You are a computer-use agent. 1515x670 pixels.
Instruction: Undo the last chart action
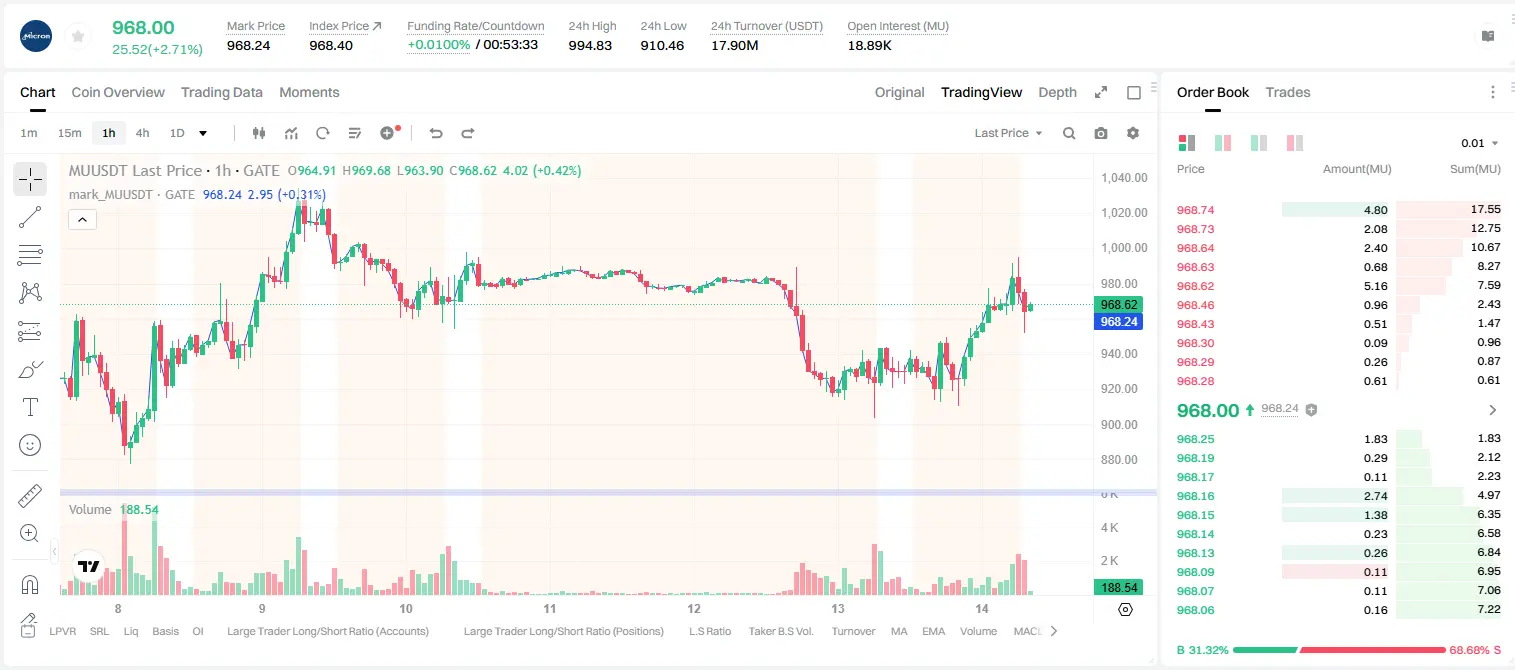coord(435,133)
